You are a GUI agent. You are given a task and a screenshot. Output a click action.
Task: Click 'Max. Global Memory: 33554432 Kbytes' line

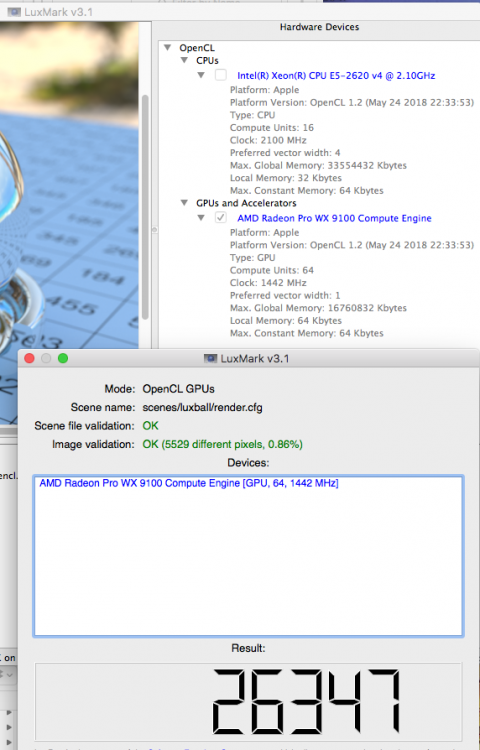318,165
